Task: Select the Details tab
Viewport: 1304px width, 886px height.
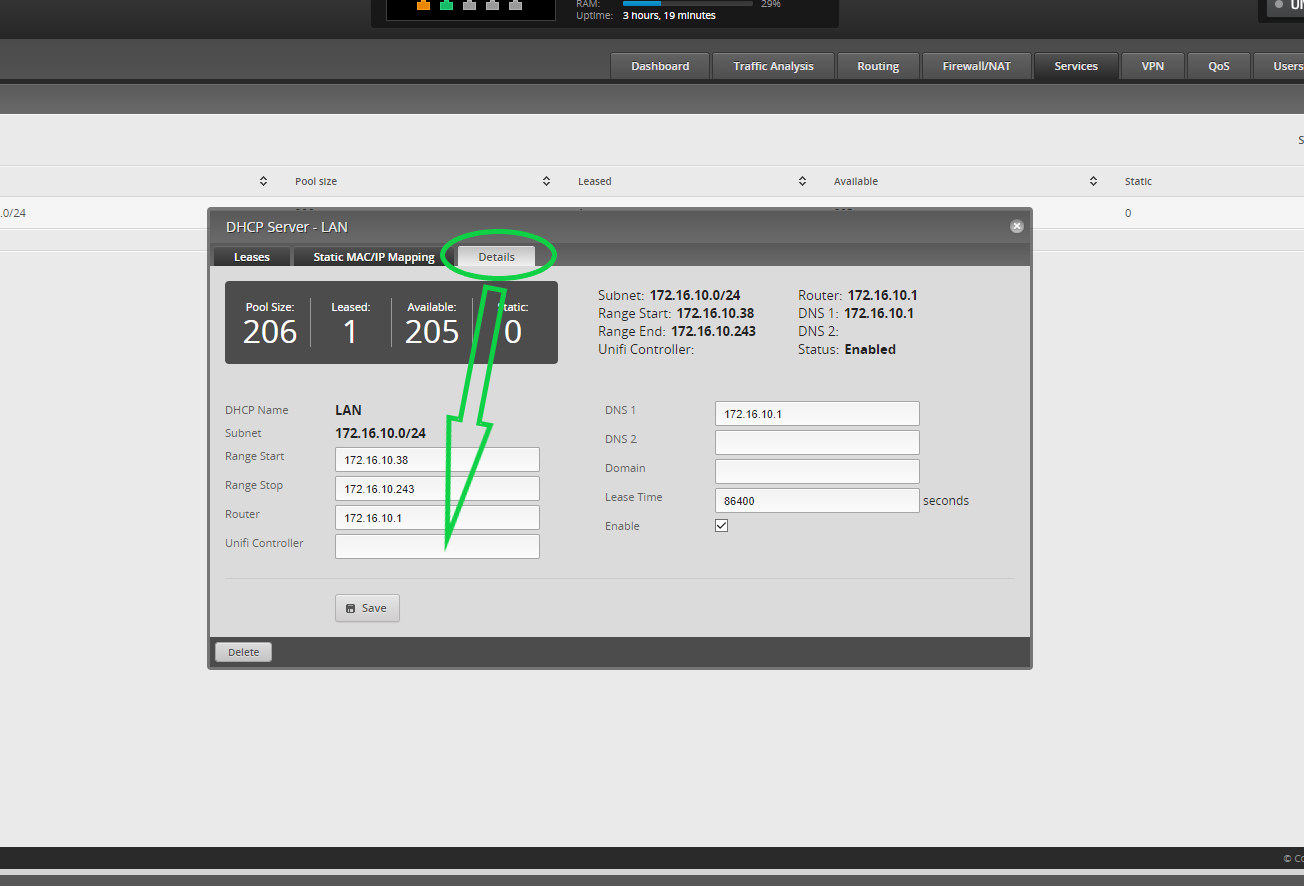Action: (x=496, y=257)
